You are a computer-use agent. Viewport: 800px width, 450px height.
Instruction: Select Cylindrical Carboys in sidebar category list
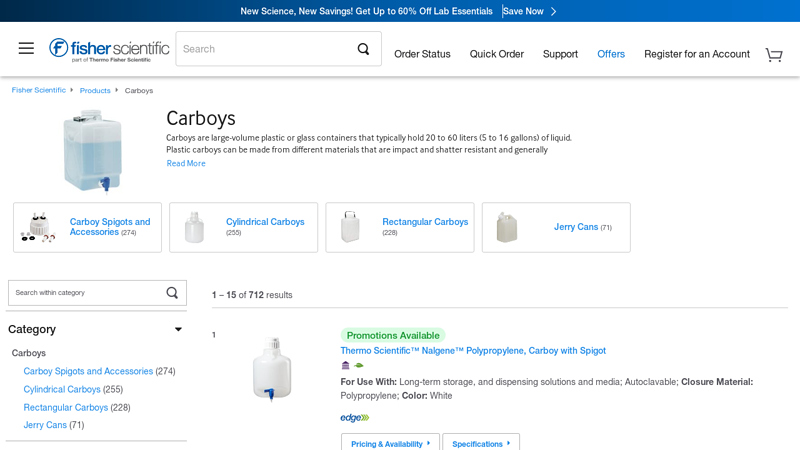pyautogui.click(x=62, y=389)
